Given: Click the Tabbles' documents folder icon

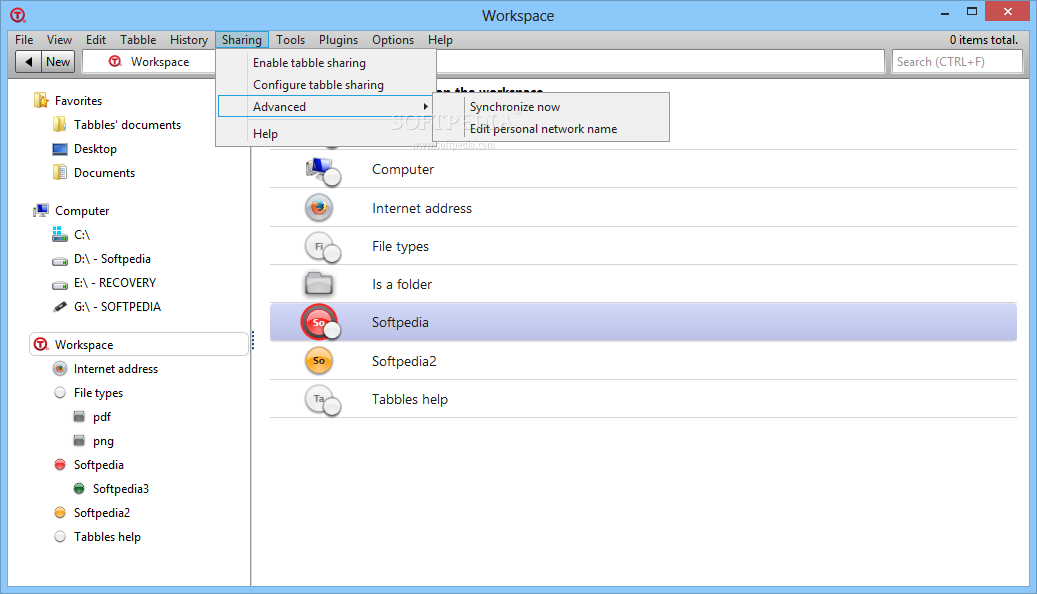Looking at the screenshot, I should (x=60, y=124).
